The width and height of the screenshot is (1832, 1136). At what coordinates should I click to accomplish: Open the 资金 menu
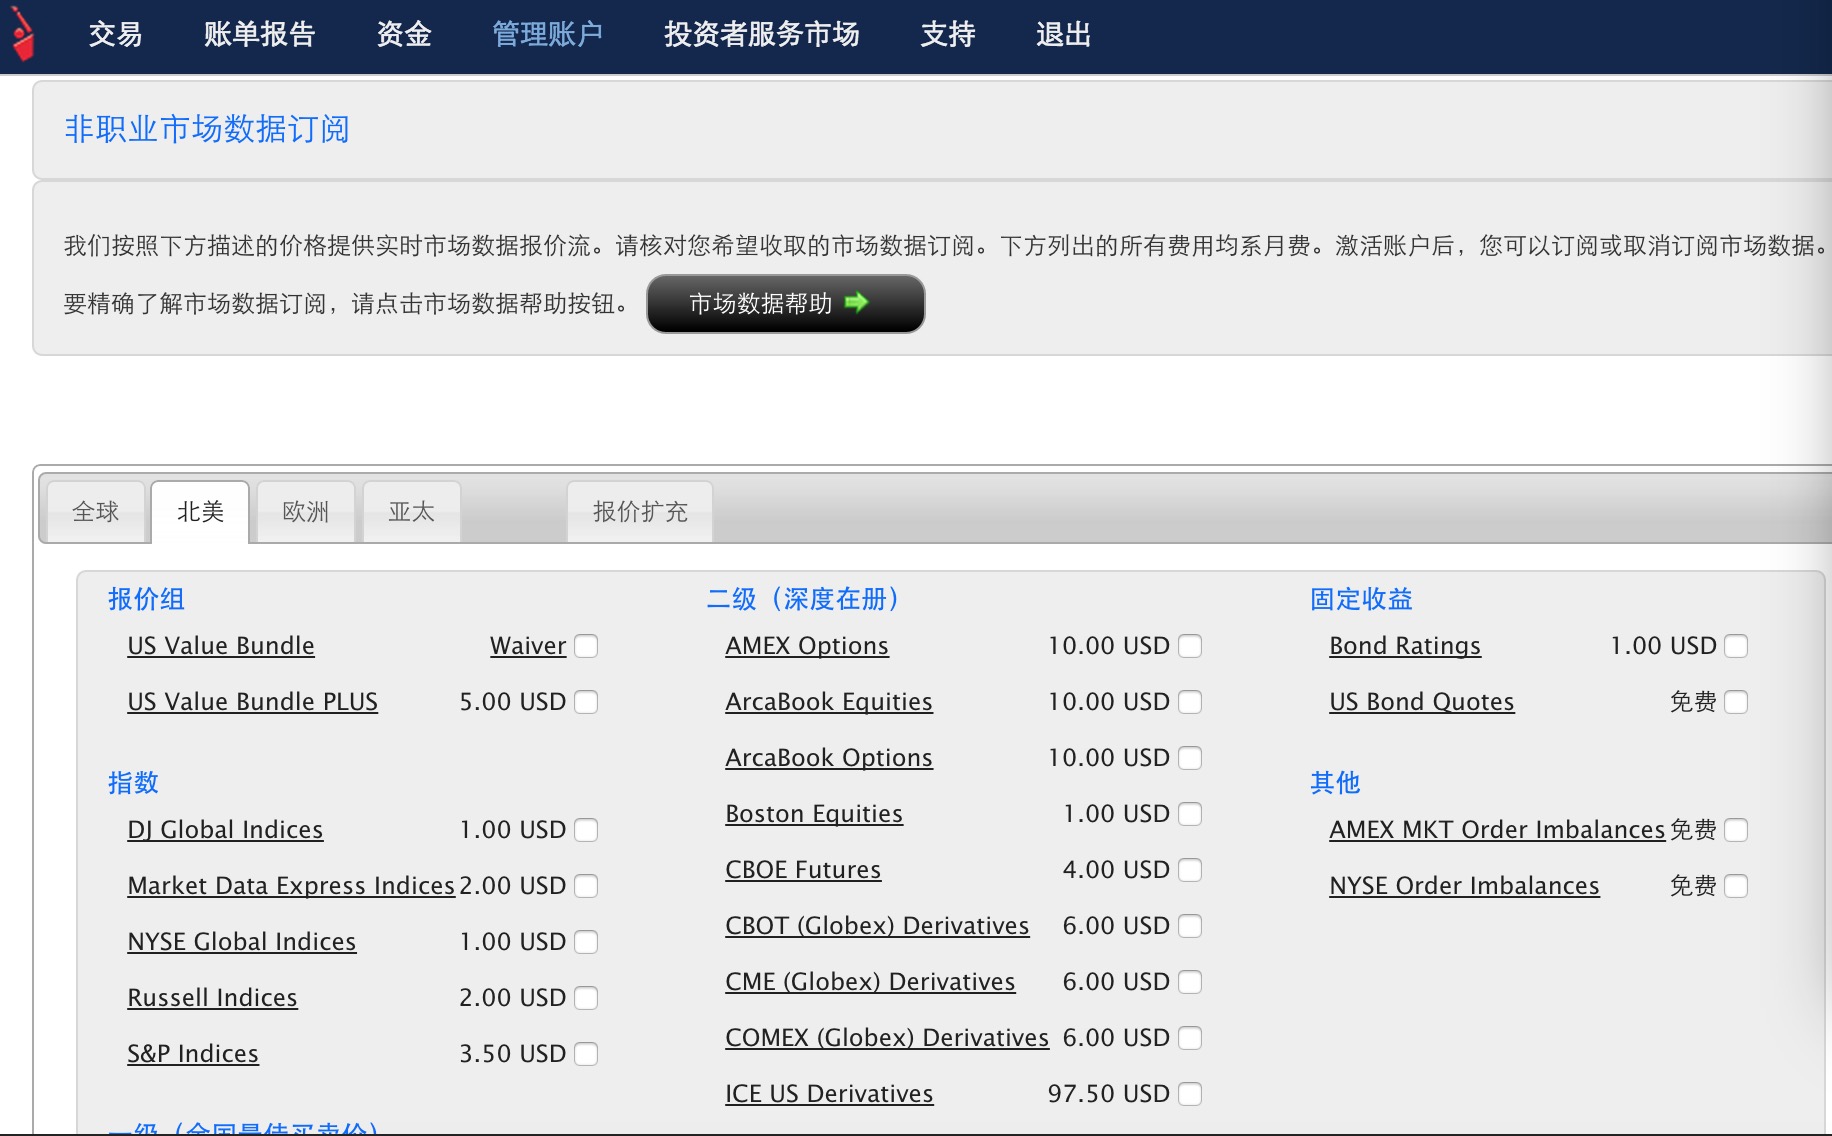click(x=404, y=35)
